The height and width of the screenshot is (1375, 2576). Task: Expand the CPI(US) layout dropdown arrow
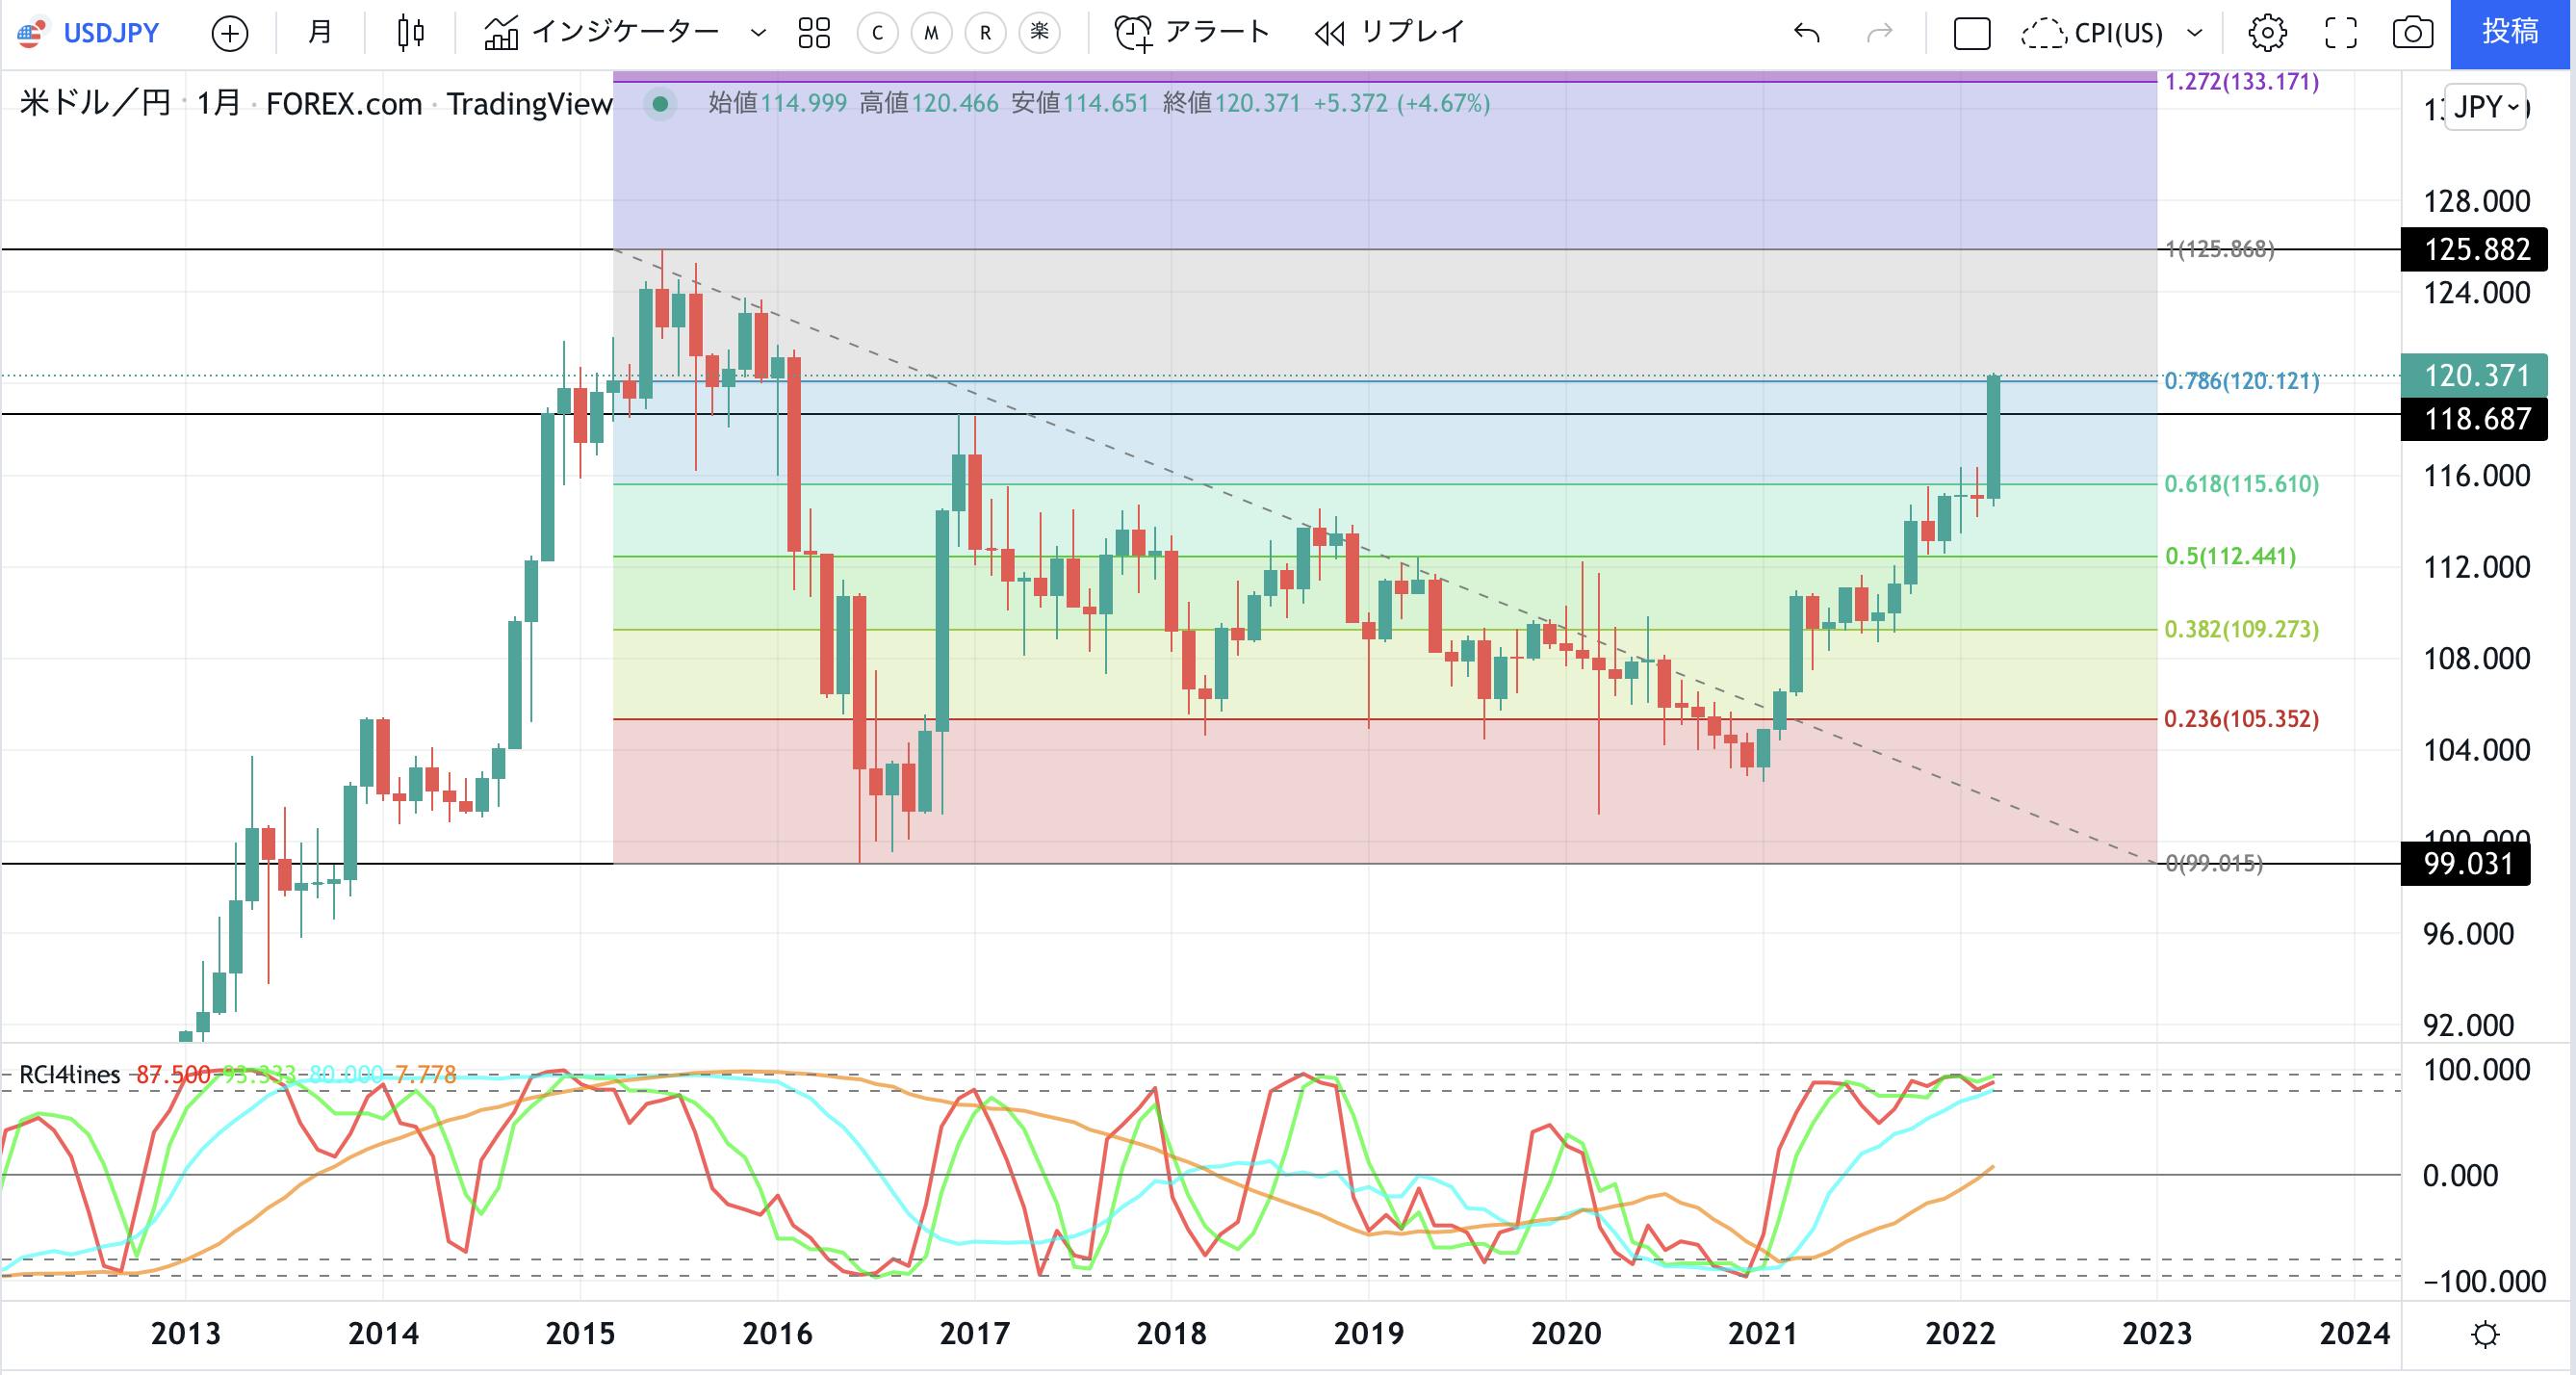(2195, 33)
